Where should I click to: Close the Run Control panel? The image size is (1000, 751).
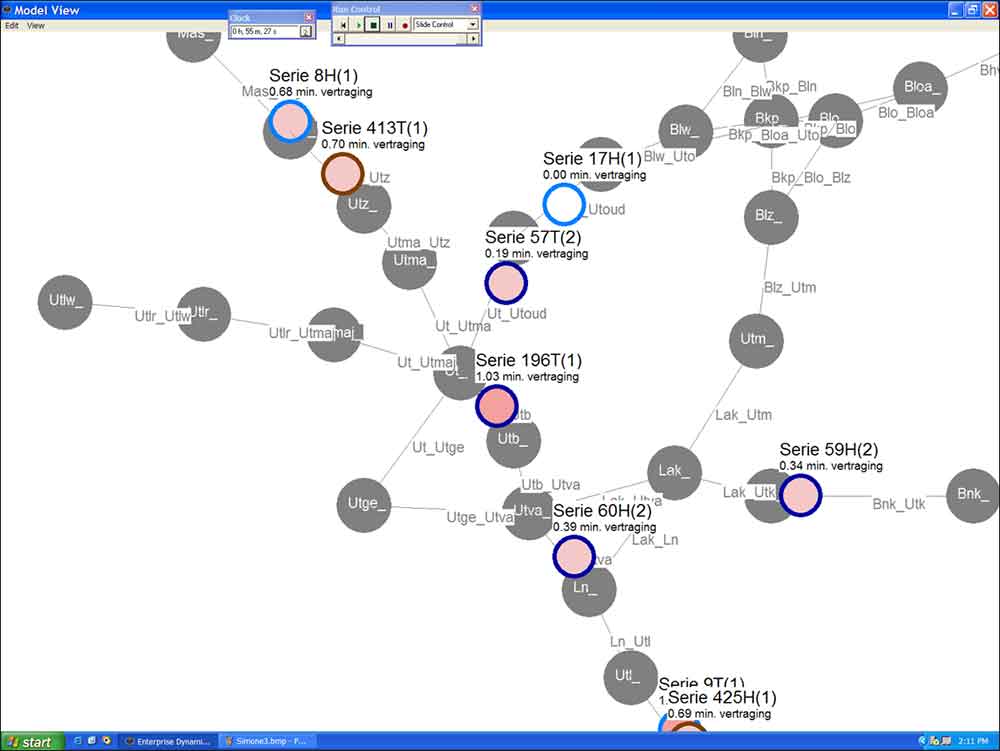[x=474, y=8]
